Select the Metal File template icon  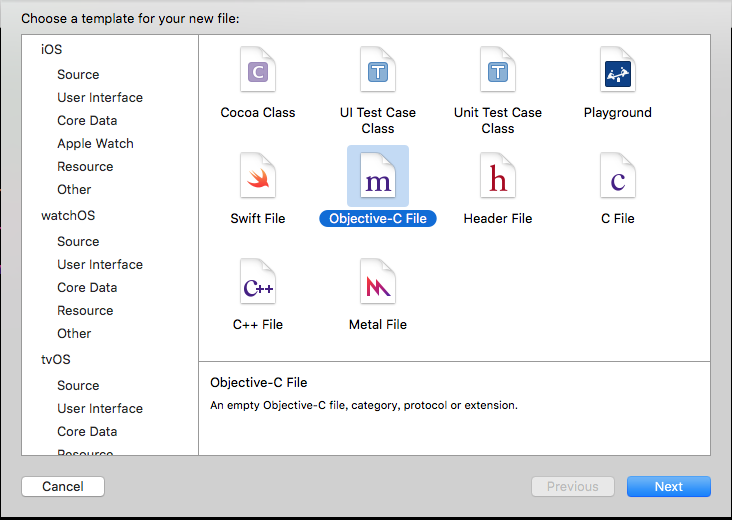[378, 281]
